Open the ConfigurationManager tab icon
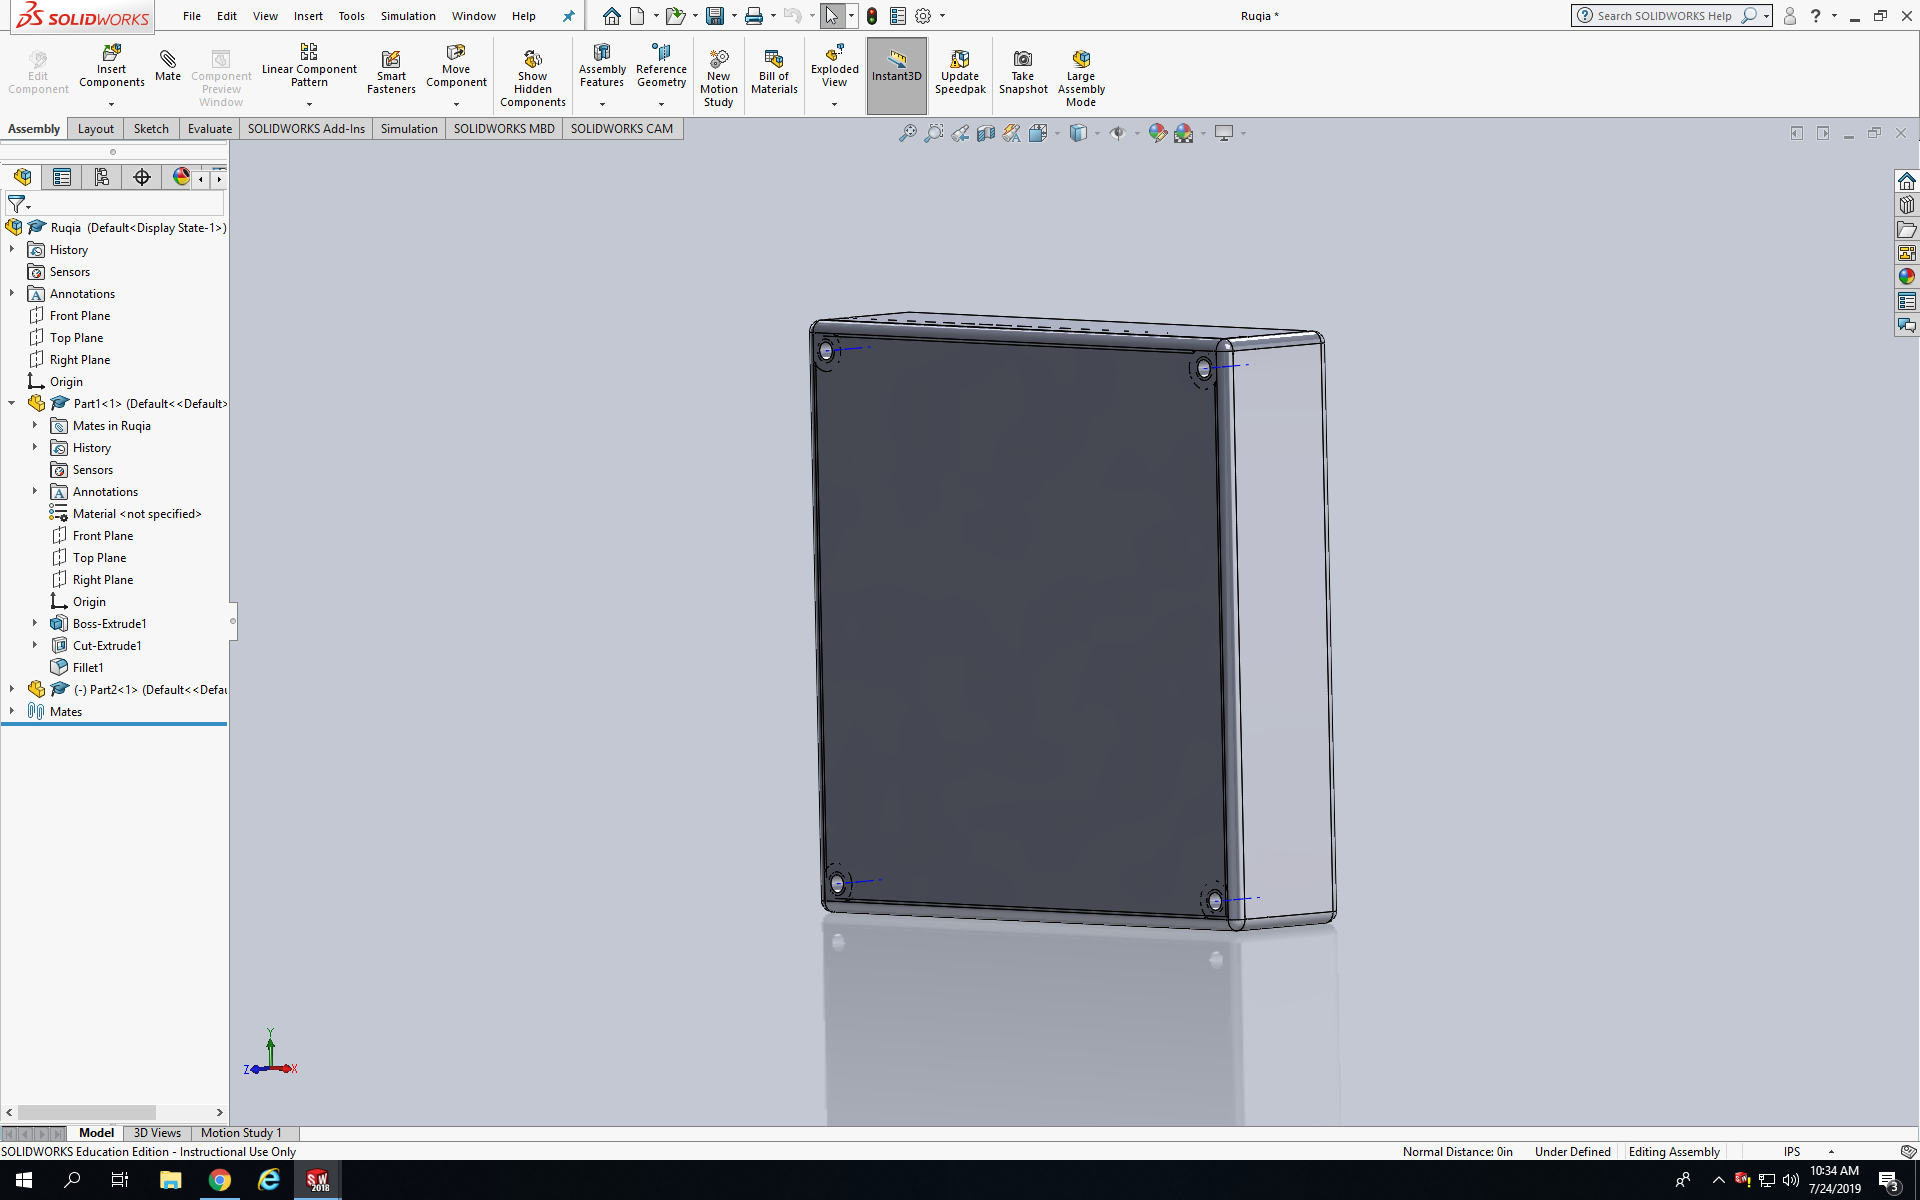The image size is (1920, 1200). click(x=101, y=177)
